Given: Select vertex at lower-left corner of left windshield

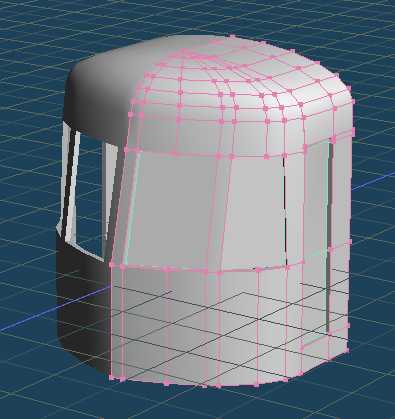Looking at the screenshot, I should (123, 267).
